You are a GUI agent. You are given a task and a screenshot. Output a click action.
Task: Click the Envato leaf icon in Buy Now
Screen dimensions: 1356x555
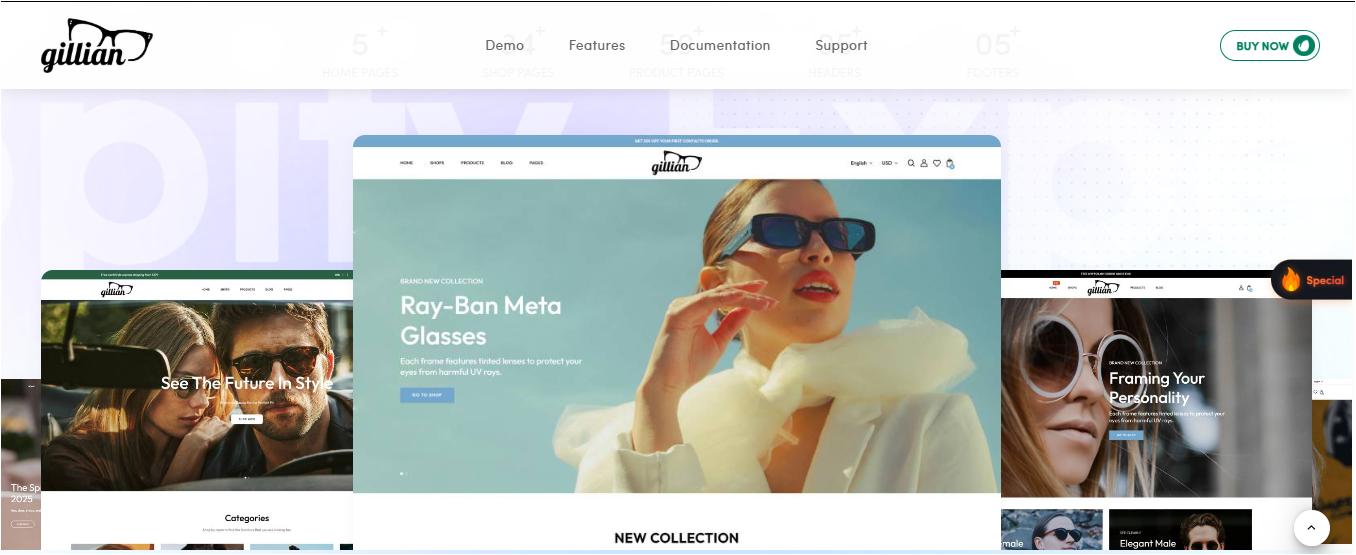coord(1303,46)
